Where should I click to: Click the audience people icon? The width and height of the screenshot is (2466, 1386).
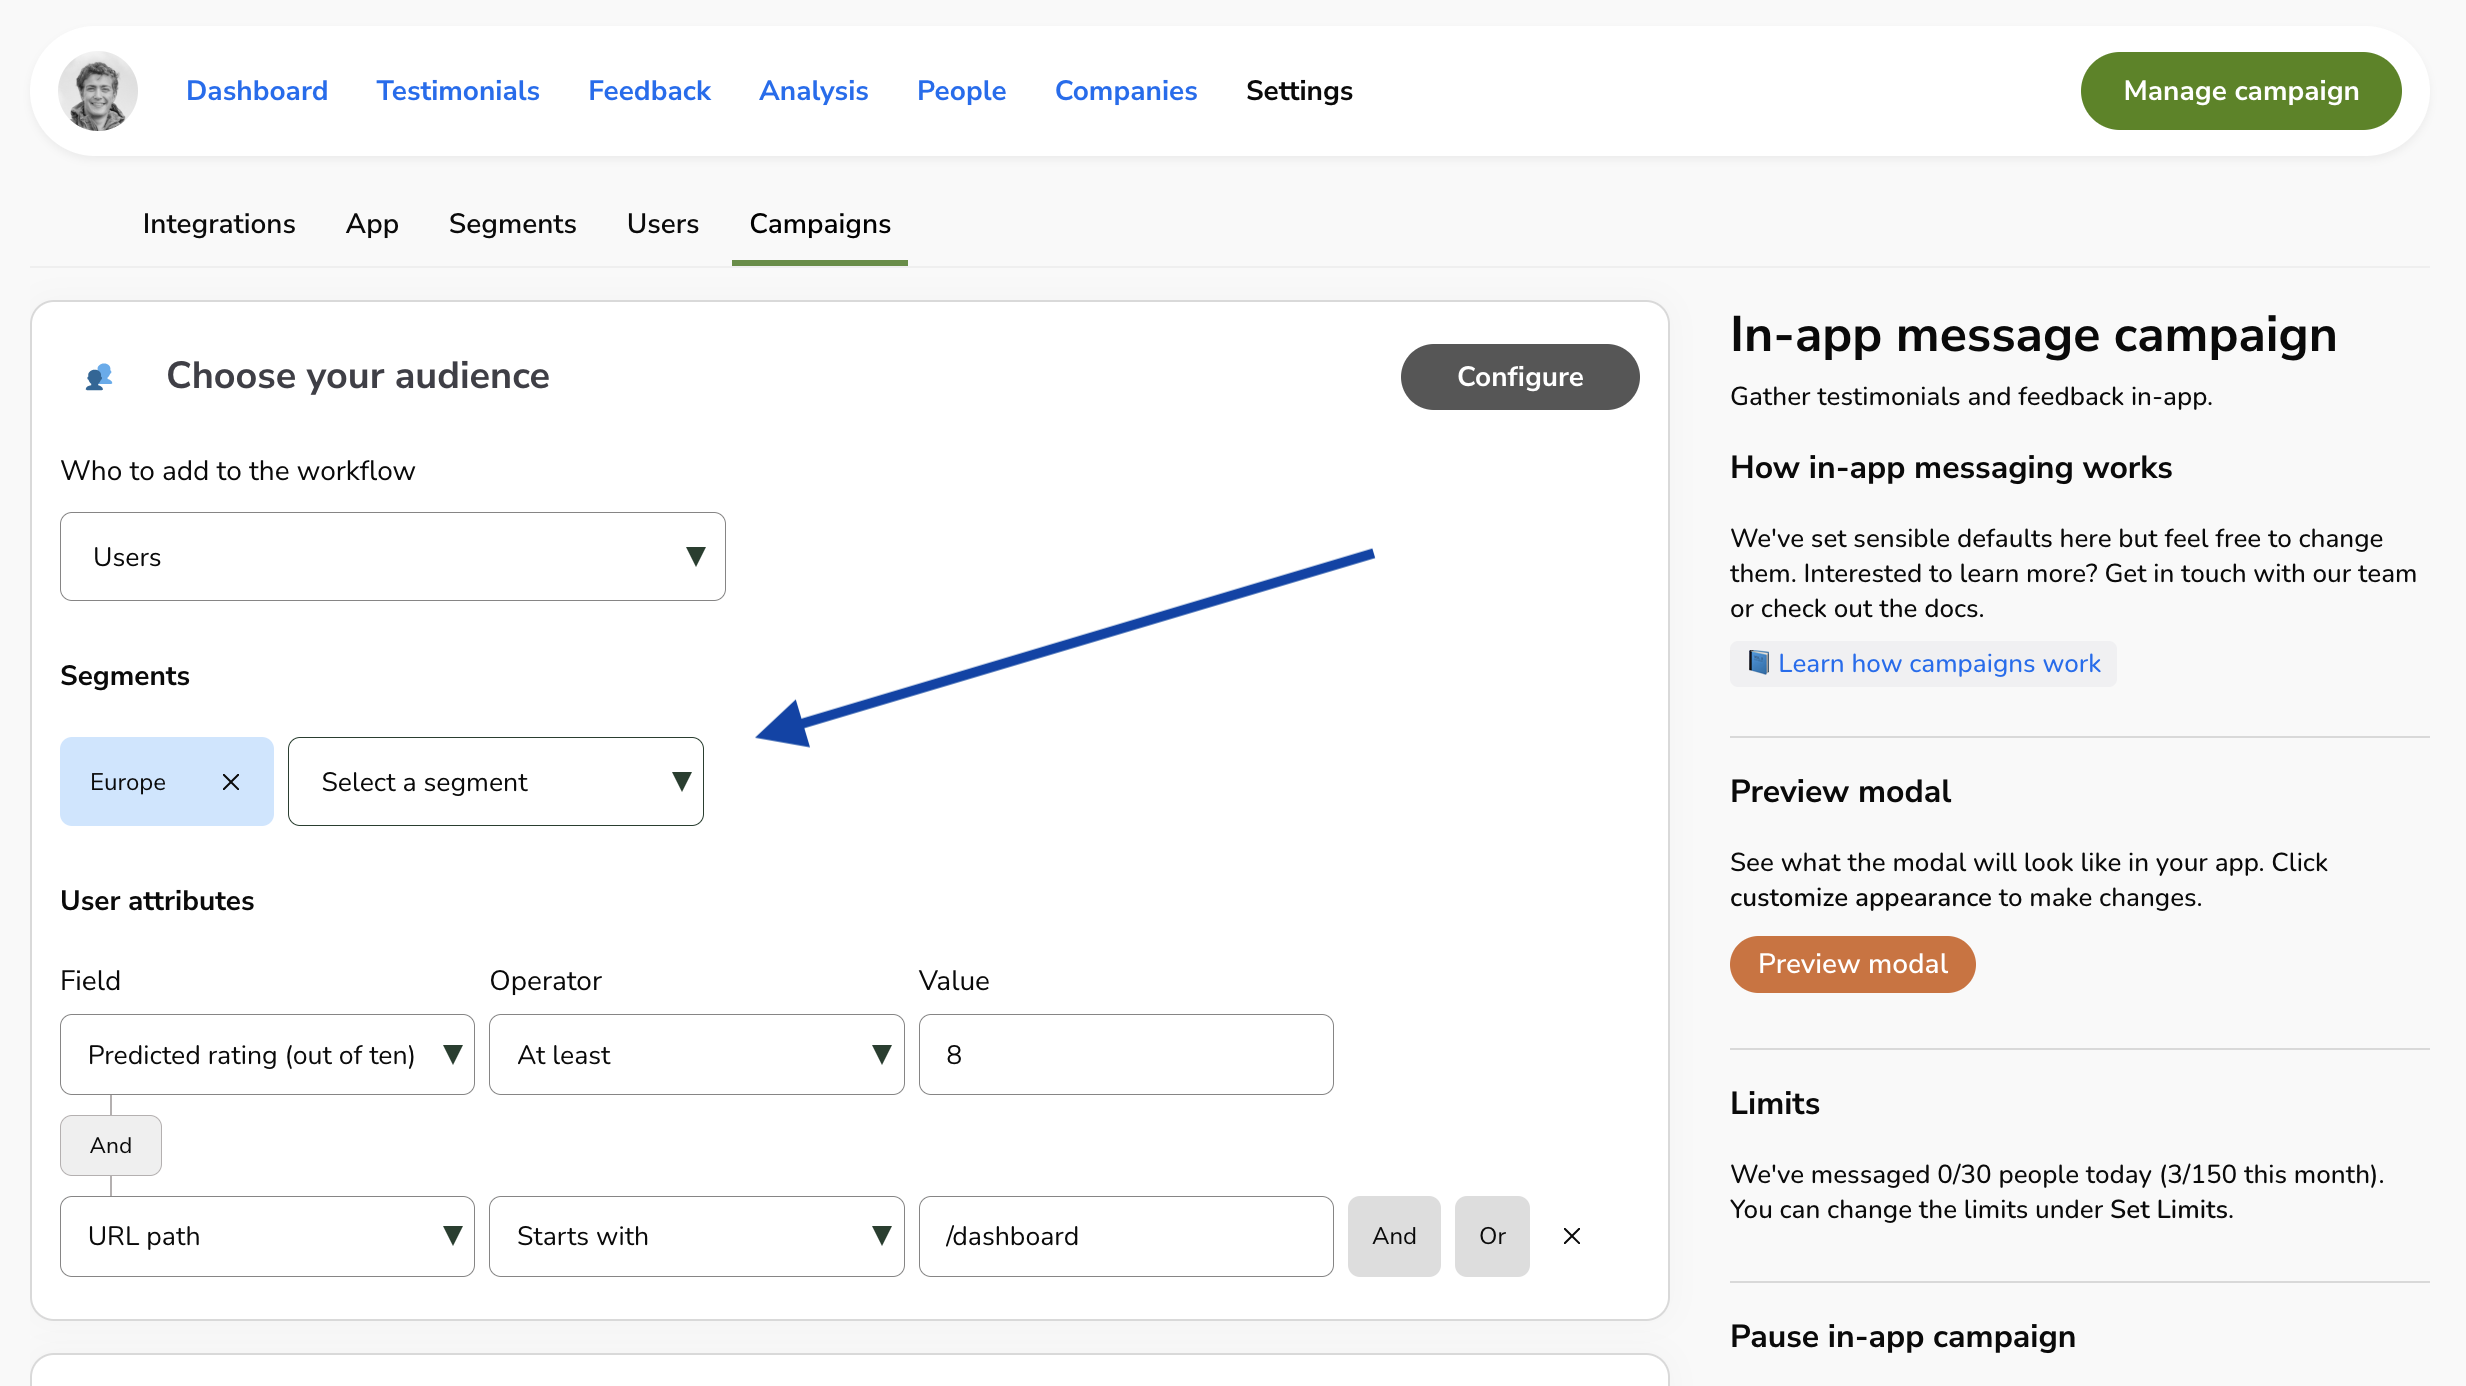point(99,377)
